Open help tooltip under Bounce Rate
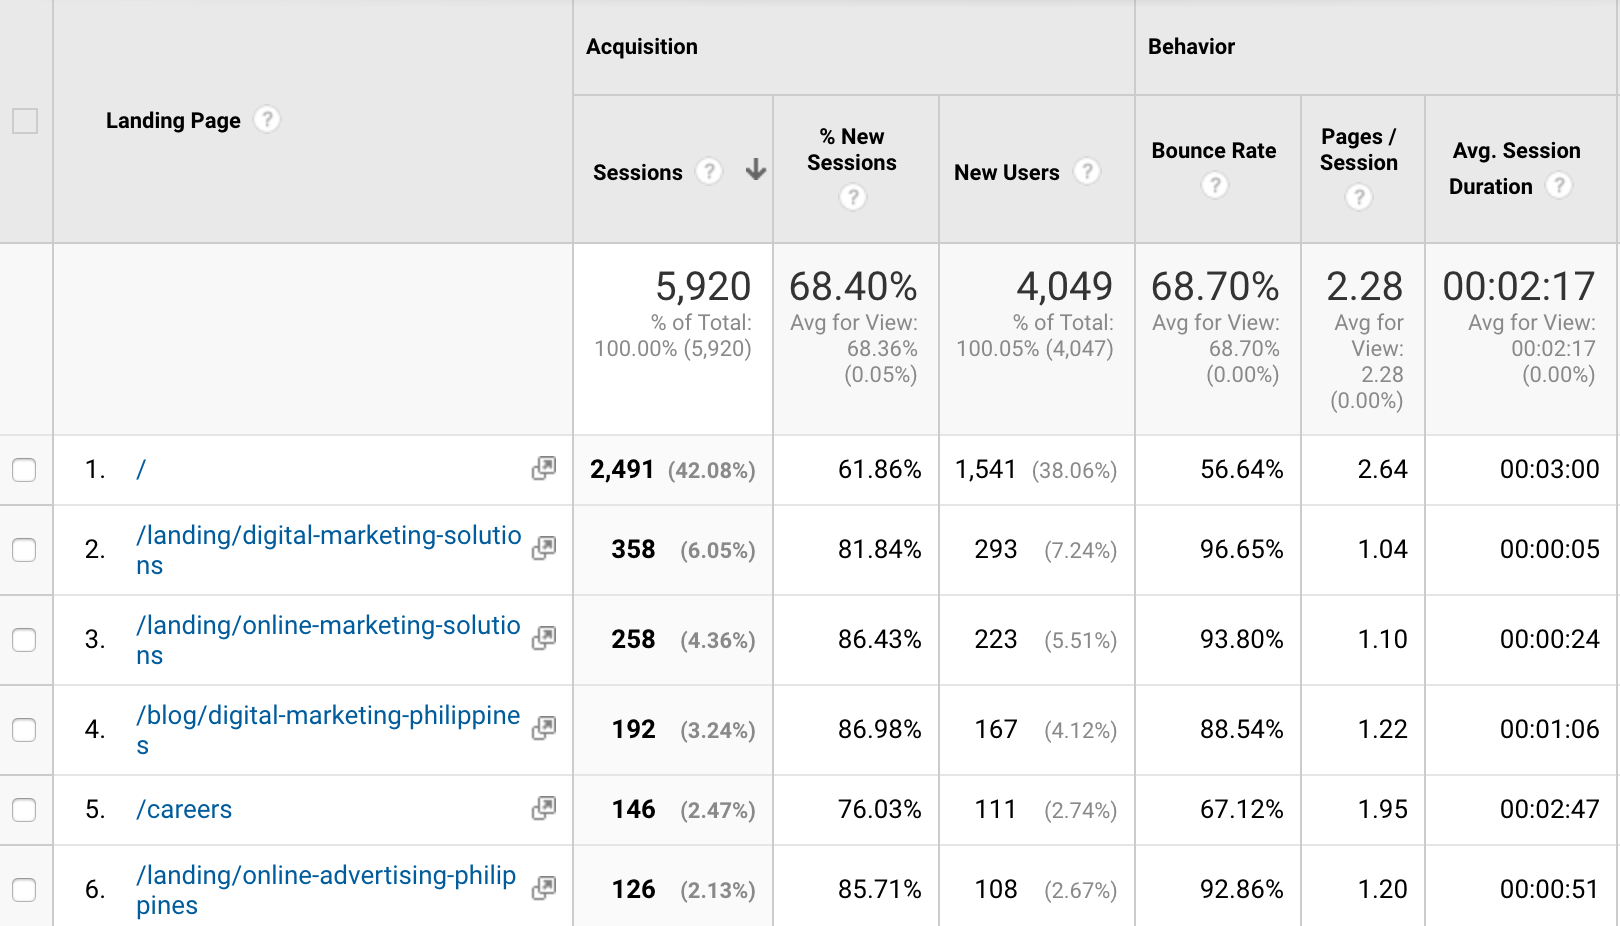The height and width of the screenshot is (926, 1620). pos(1214,185)
